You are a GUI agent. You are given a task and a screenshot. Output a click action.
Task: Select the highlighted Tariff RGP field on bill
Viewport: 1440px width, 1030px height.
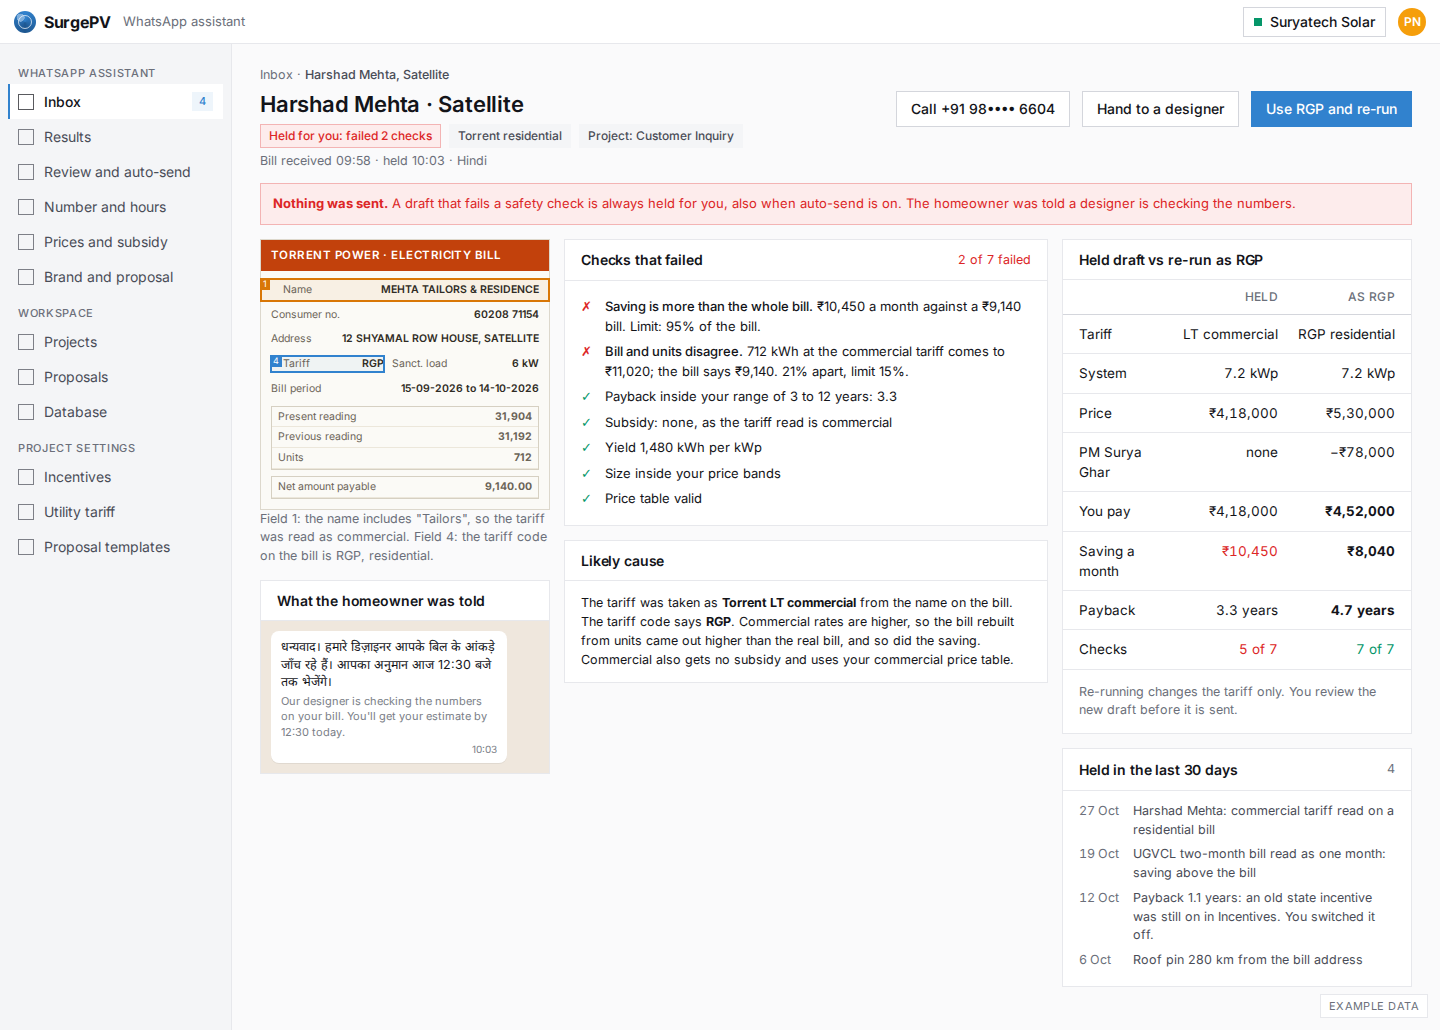pos(328,363)
